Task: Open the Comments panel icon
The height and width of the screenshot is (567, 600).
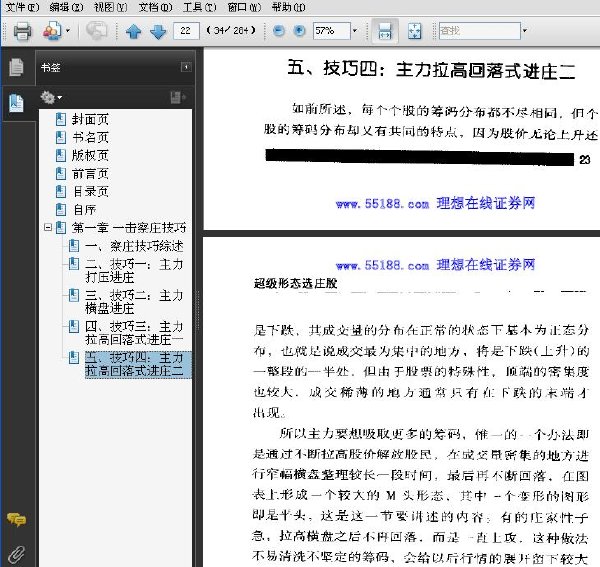Action: pos(16,520)
